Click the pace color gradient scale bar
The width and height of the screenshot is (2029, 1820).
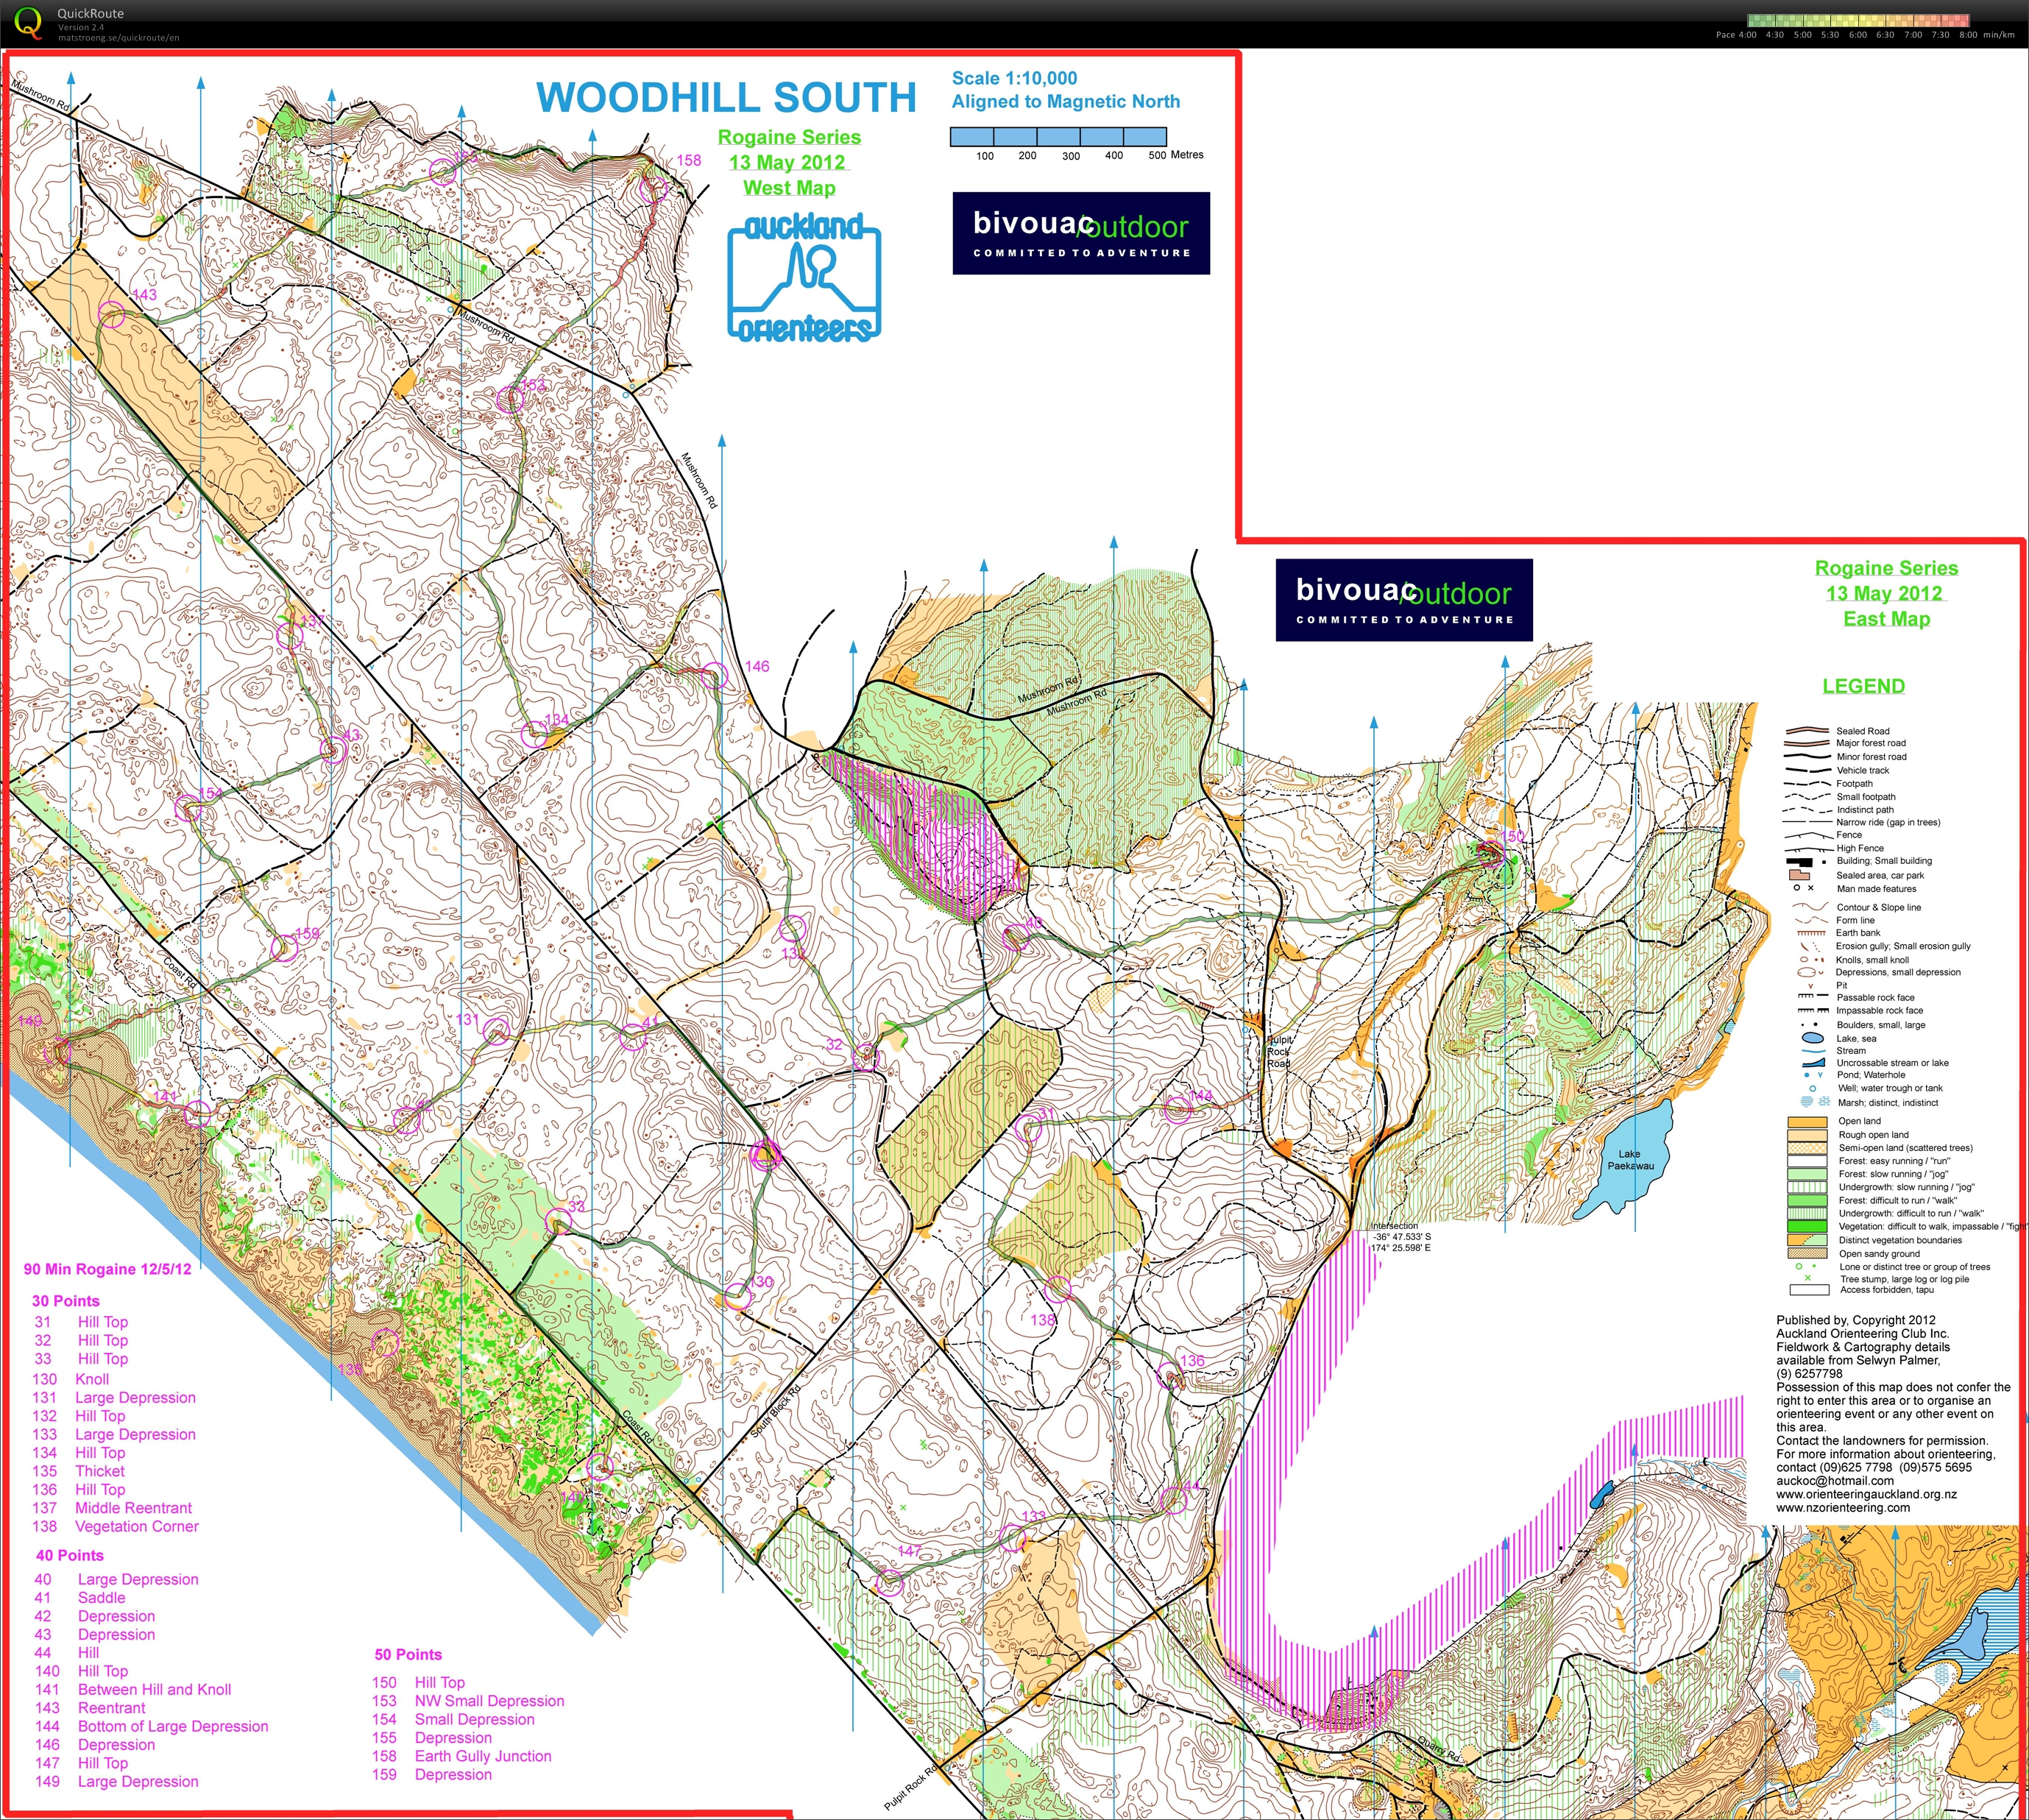(x=1857, y=20)
